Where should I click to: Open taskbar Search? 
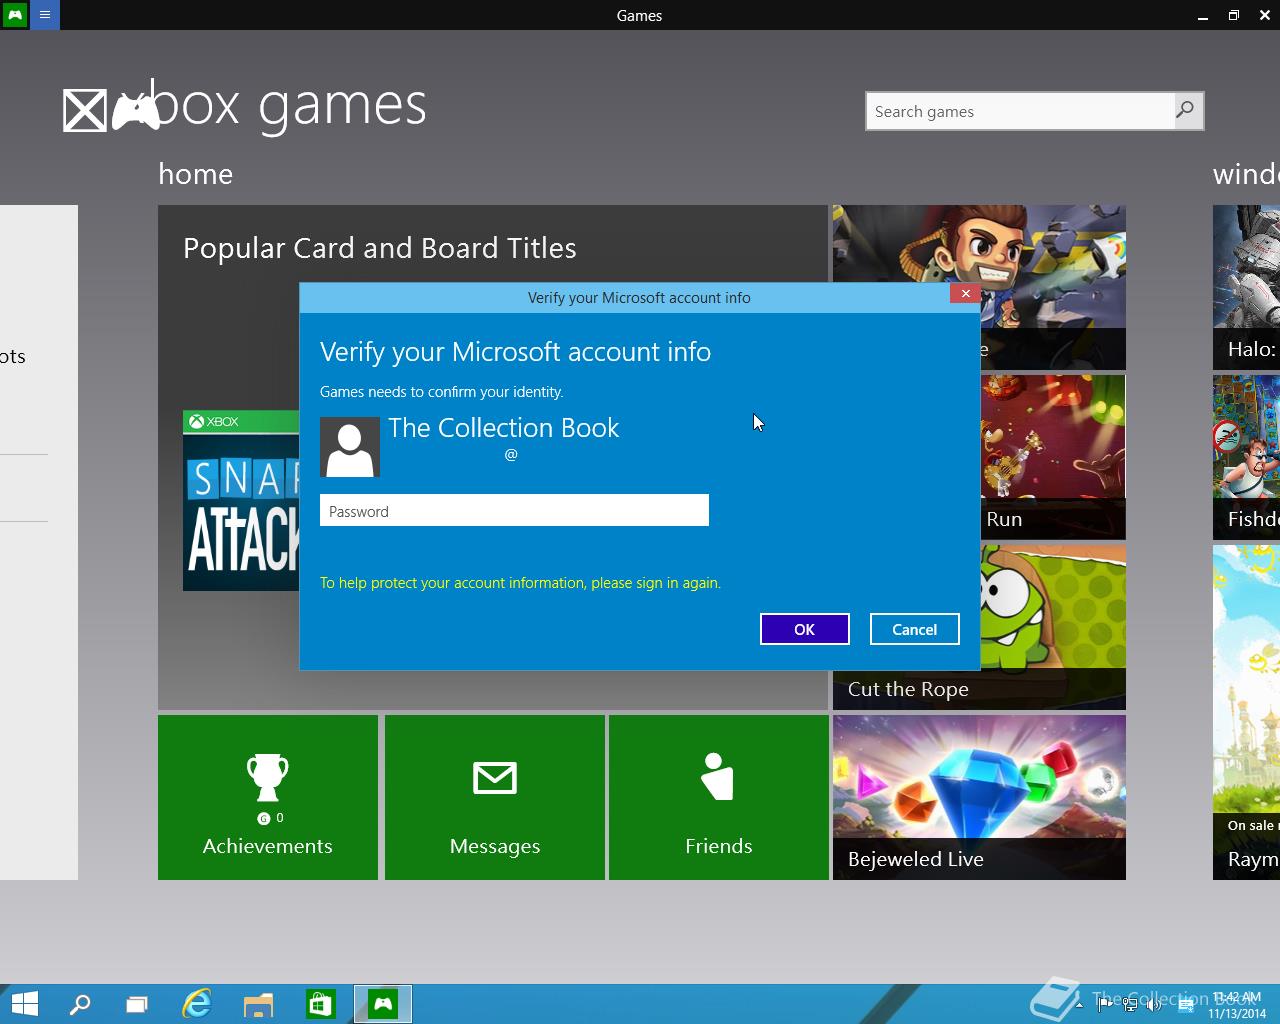click(79, 1004)
